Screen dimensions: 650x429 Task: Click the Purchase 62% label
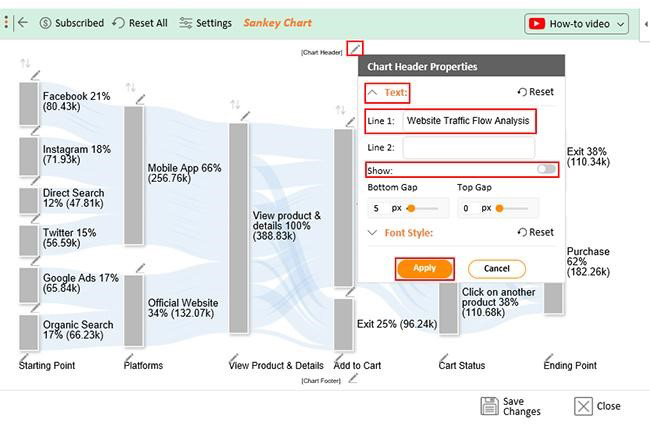tap(588, 262)
